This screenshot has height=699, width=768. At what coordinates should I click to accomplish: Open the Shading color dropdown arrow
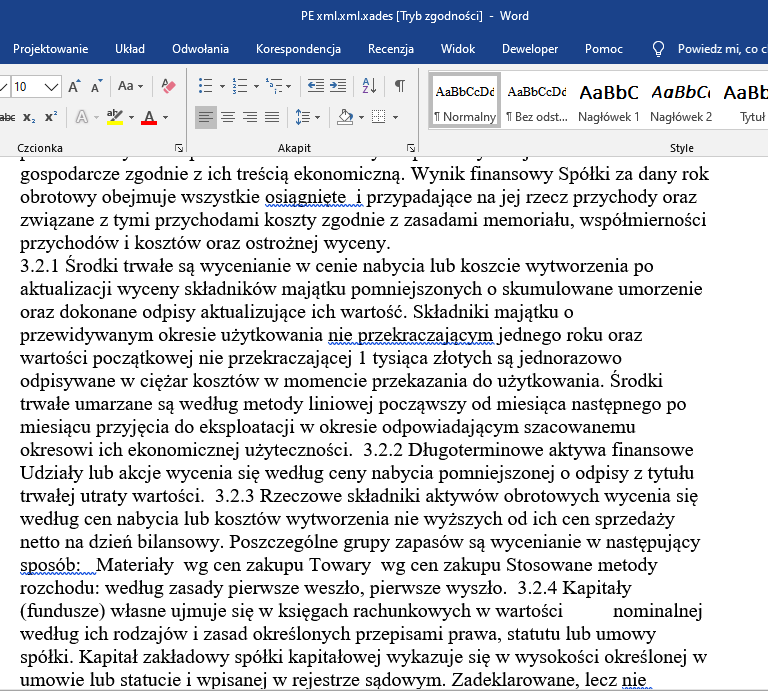pos(361,118)
